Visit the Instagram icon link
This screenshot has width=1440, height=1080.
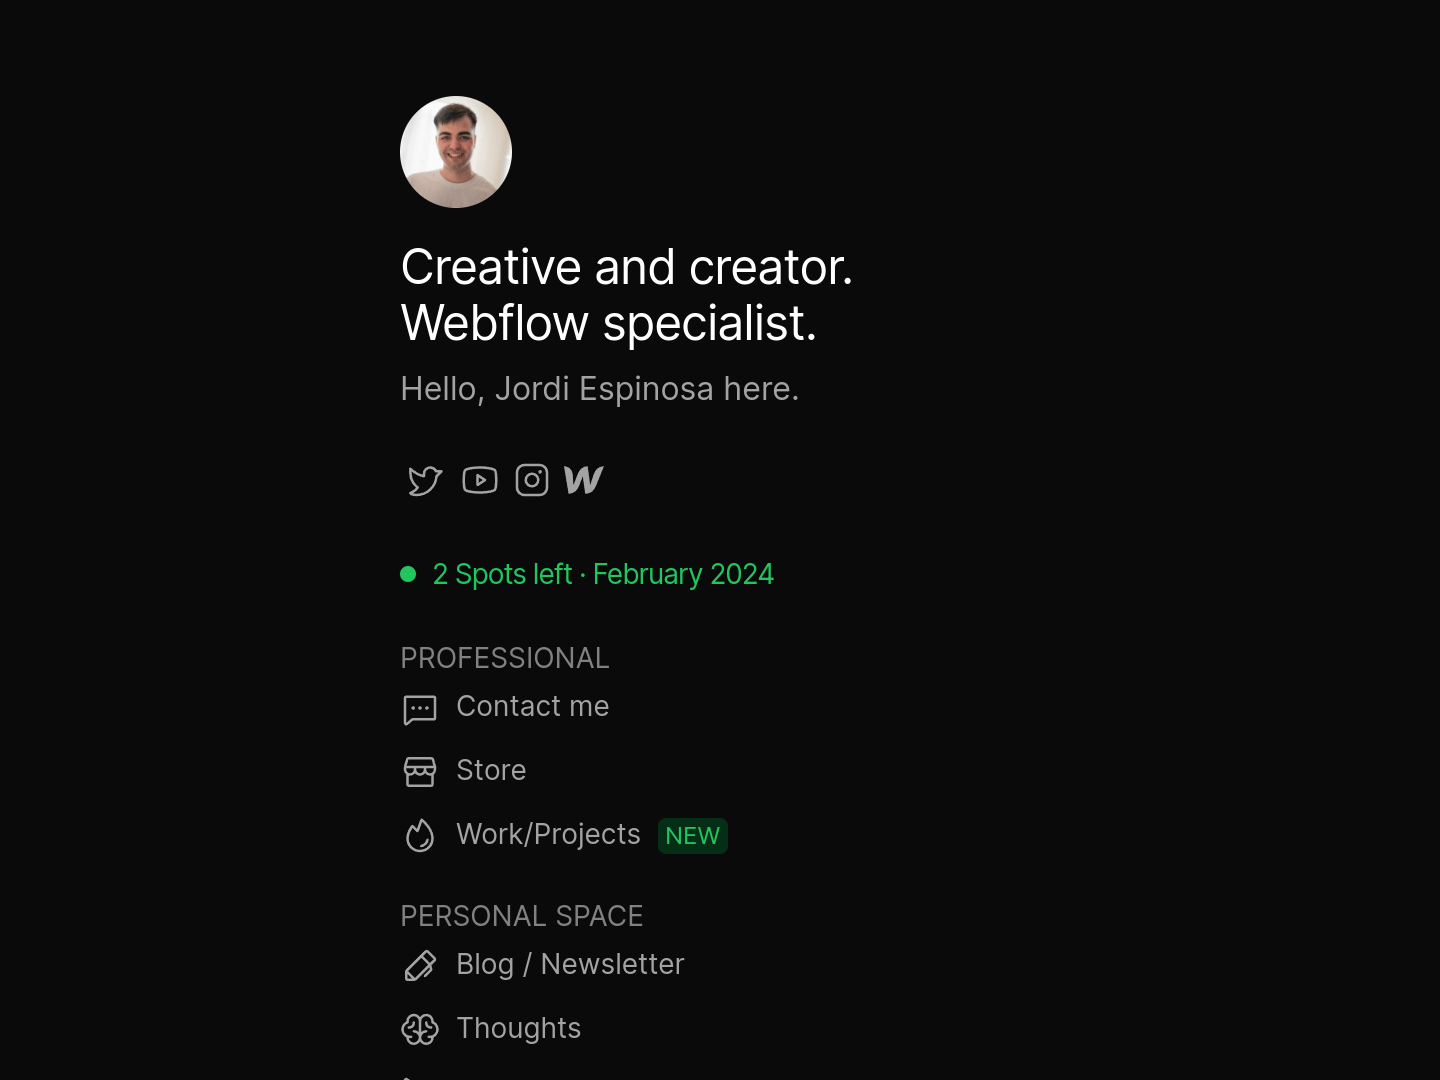click(x=532, y=481)
